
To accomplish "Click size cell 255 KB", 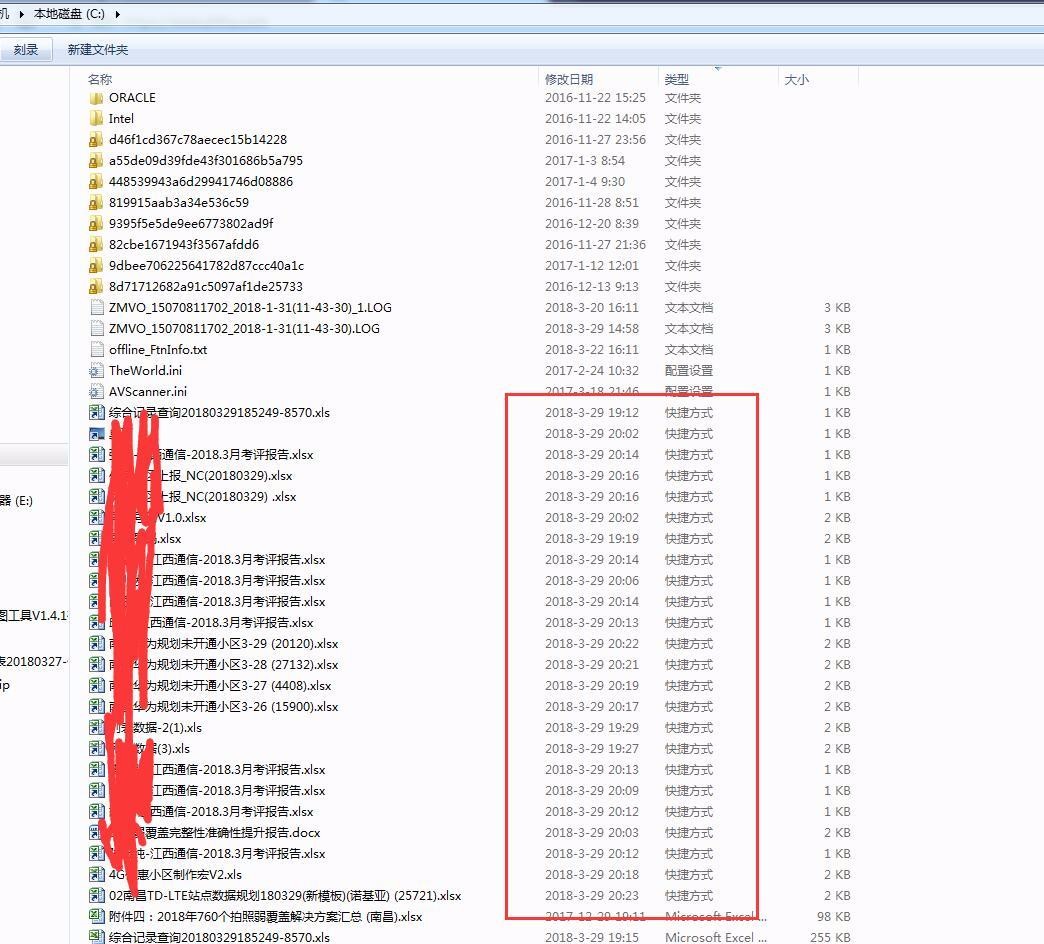I will tap(830, 937).
